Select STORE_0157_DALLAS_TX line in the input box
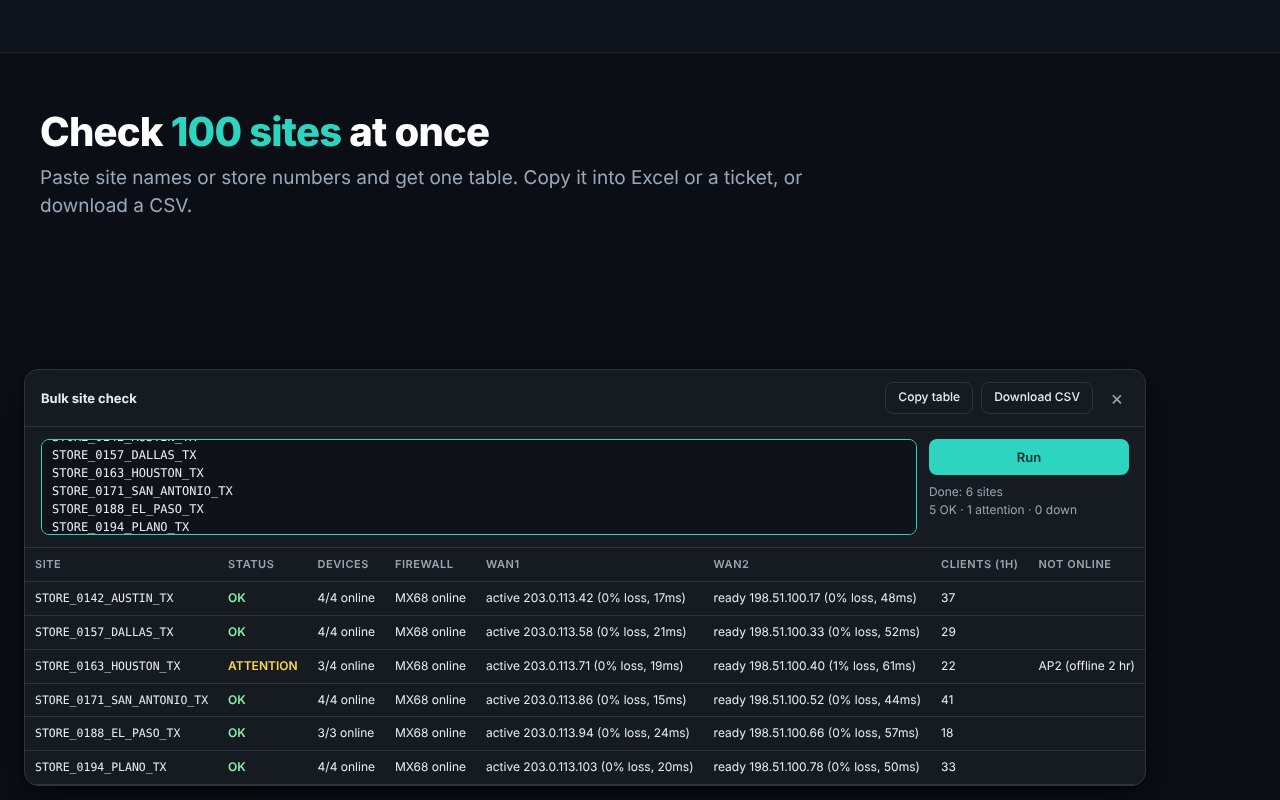Screen dimensions: 1280x800 [x=124, y=455]
